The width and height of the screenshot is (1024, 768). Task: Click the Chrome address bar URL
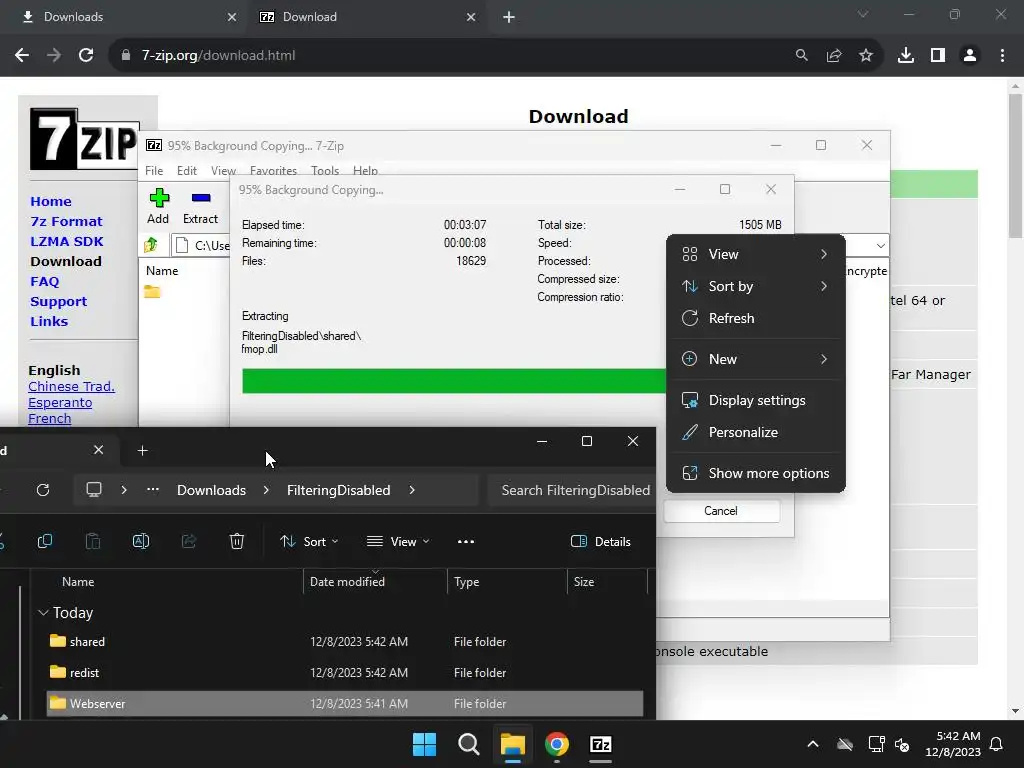point(218,56)
